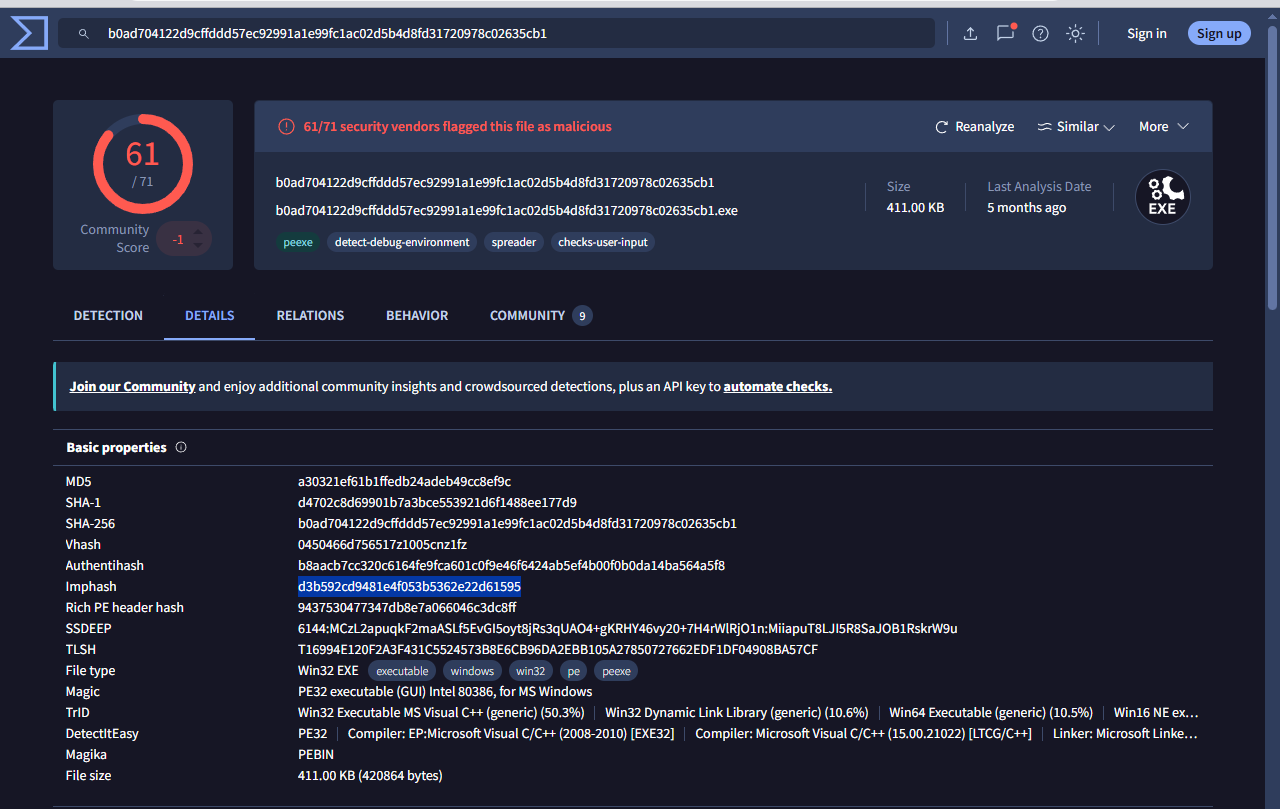Open the COMMUNITY tab
The image size is (1280, 809).
(x=540, y=316)
